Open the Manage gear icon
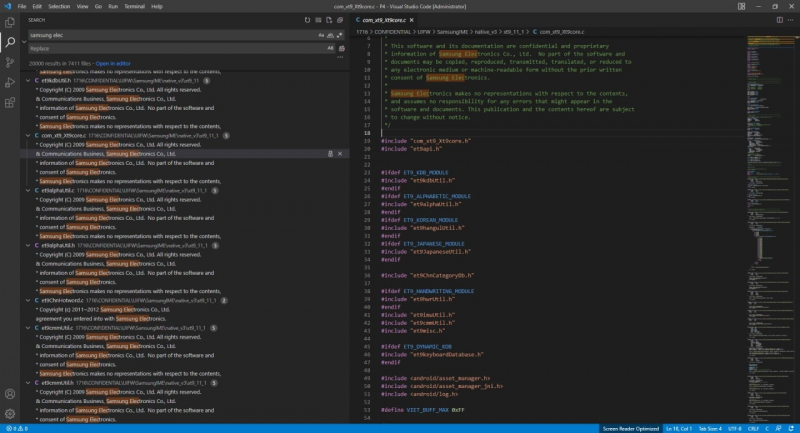 click(10, 412)
